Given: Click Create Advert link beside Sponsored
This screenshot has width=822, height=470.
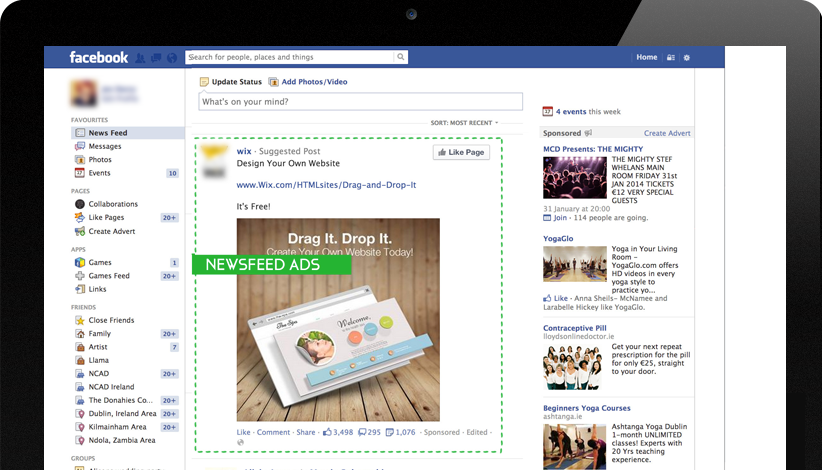Looking at the screenshot, I should point(667,133).
